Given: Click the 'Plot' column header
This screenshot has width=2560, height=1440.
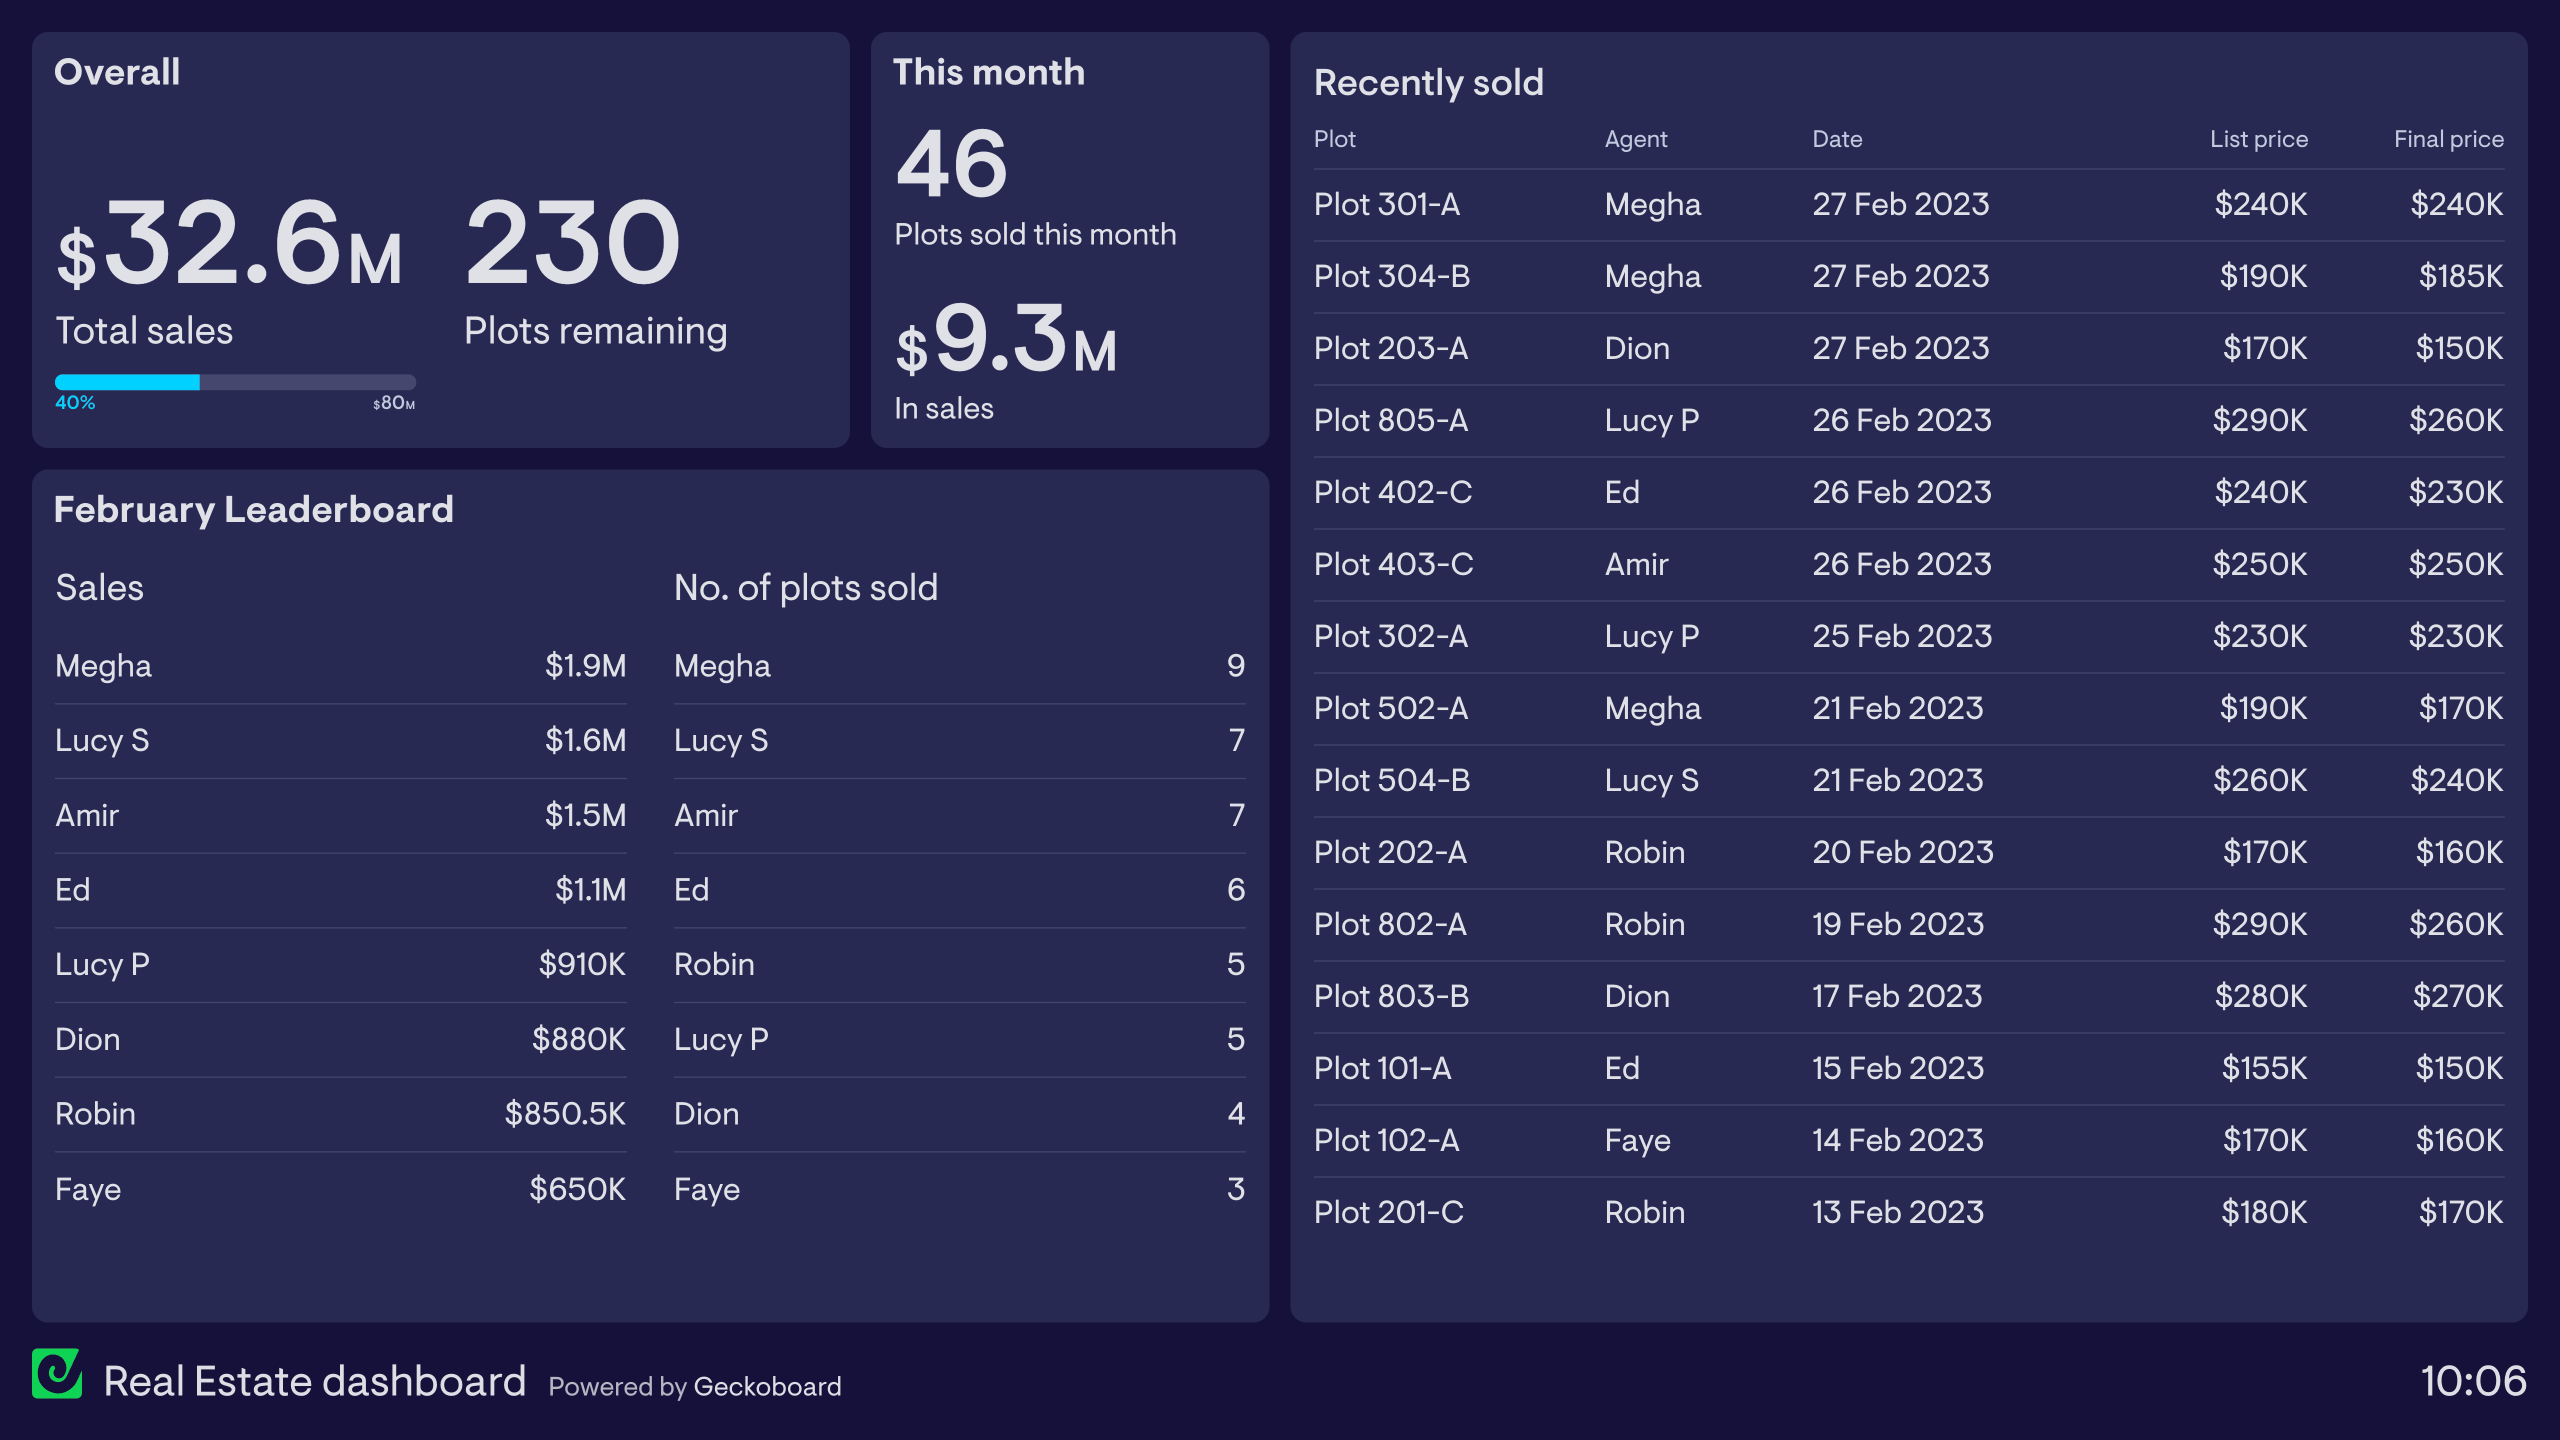Looking at the screenshot, I should 1335,139.
